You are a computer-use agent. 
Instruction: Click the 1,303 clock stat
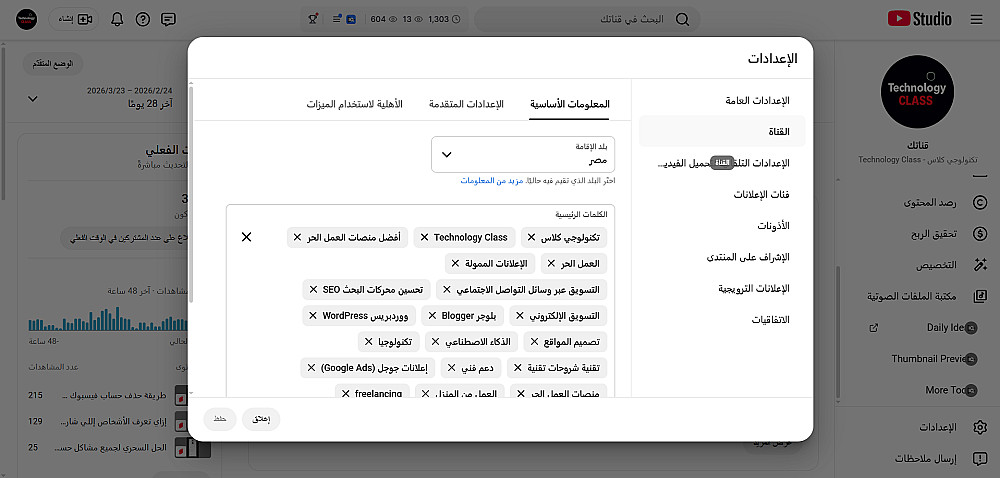pos(443,19)
